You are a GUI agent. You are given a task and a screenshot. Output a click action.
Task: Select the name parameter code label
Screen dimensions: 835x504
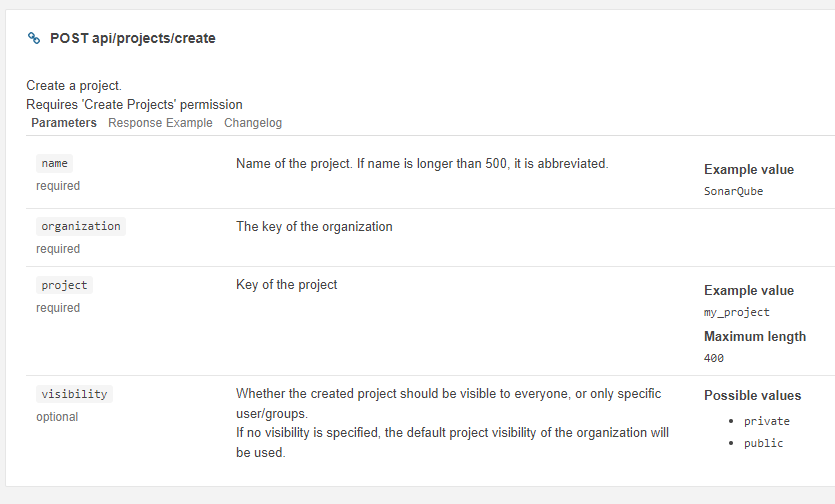click(54, 164)
